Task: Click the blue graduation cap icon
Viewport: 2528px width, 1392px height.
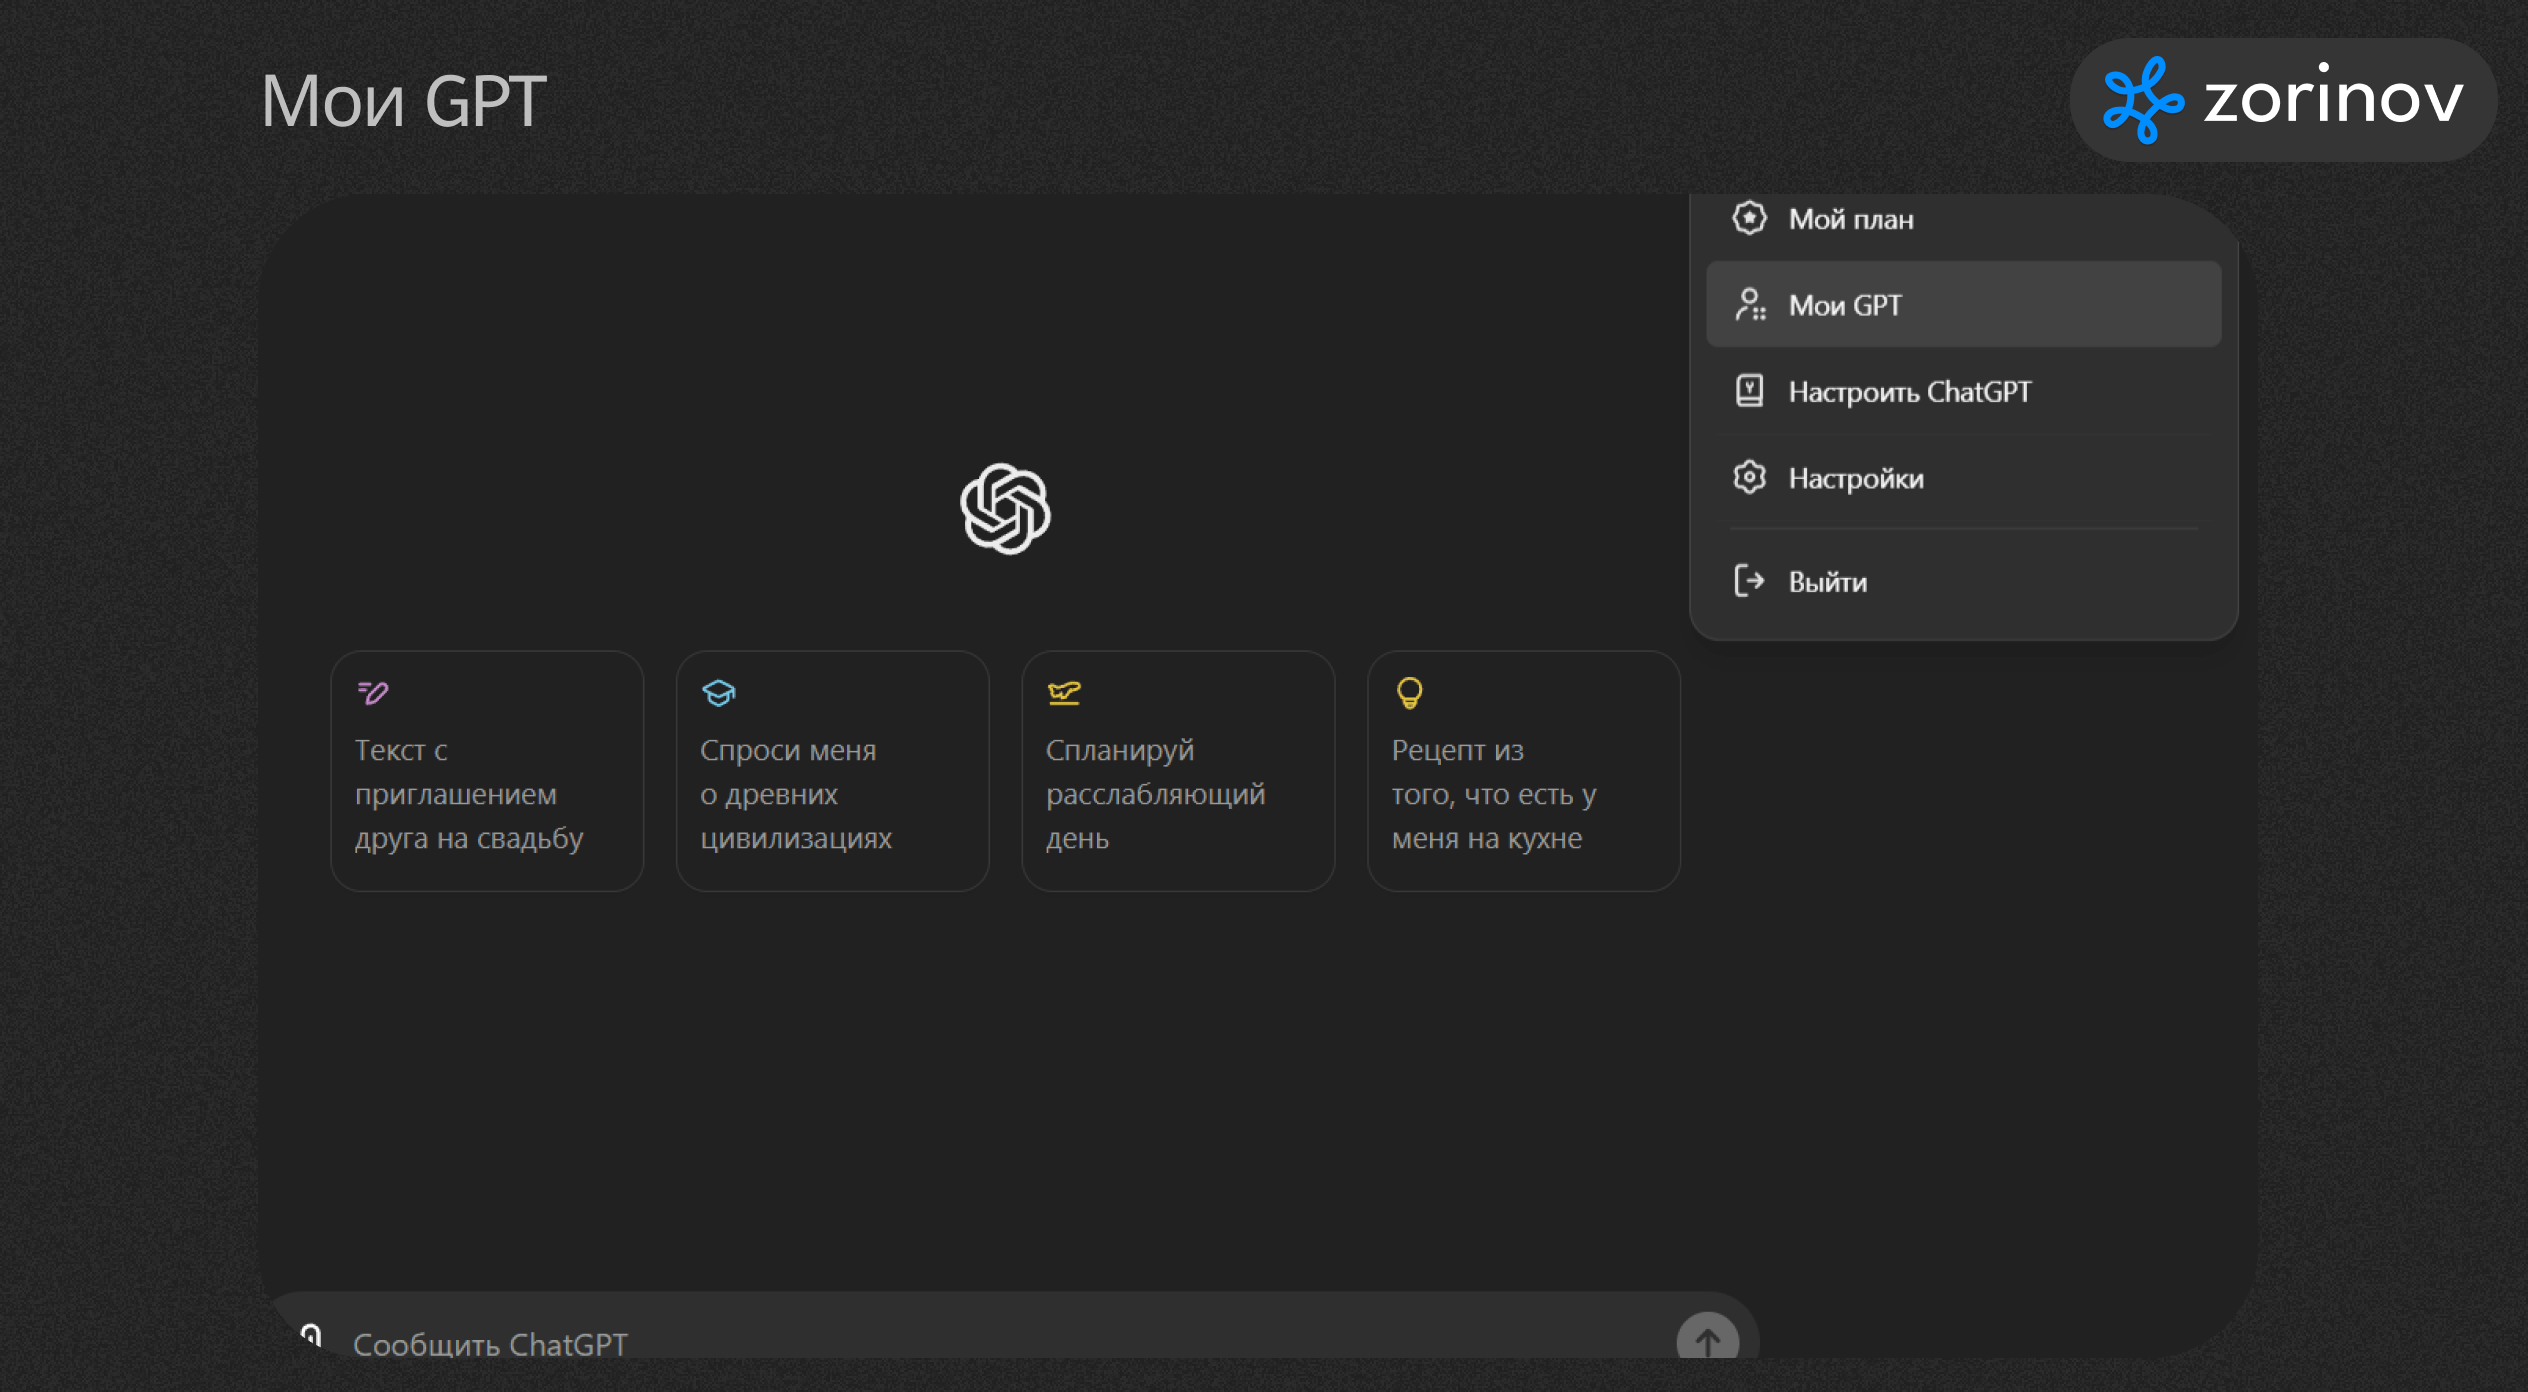Action: point(718,692)
